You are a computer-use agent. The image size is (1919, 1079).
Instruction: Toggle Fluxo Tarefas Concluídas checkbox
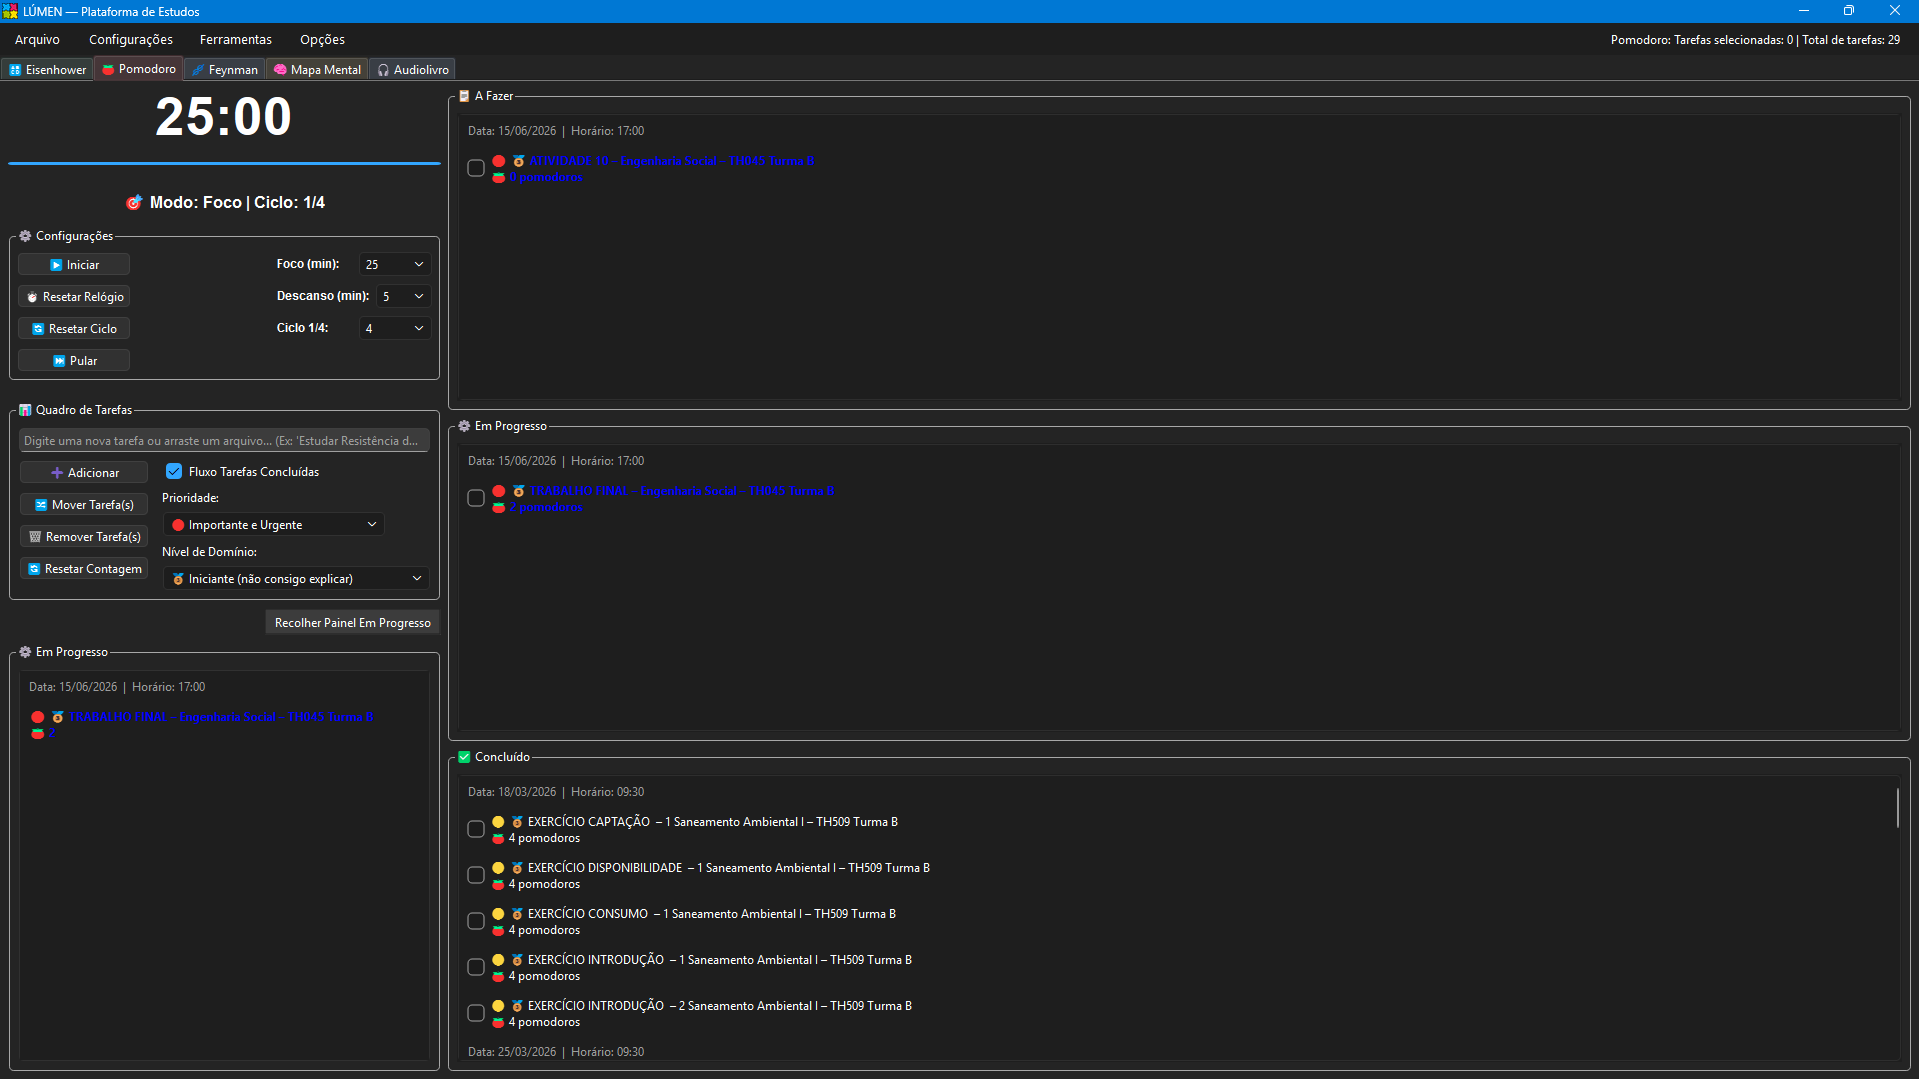174,471
